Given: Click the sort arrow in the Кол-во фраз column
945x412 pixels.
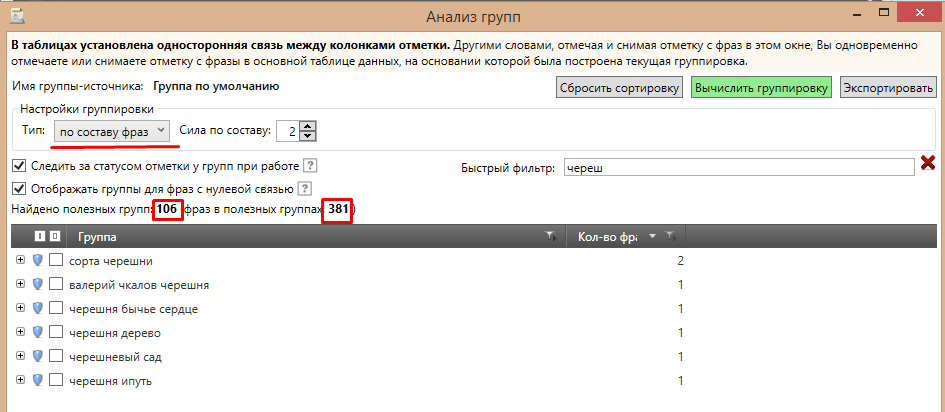Looking at the screenshot, I should pyautogui.click(x=651, y=237).
